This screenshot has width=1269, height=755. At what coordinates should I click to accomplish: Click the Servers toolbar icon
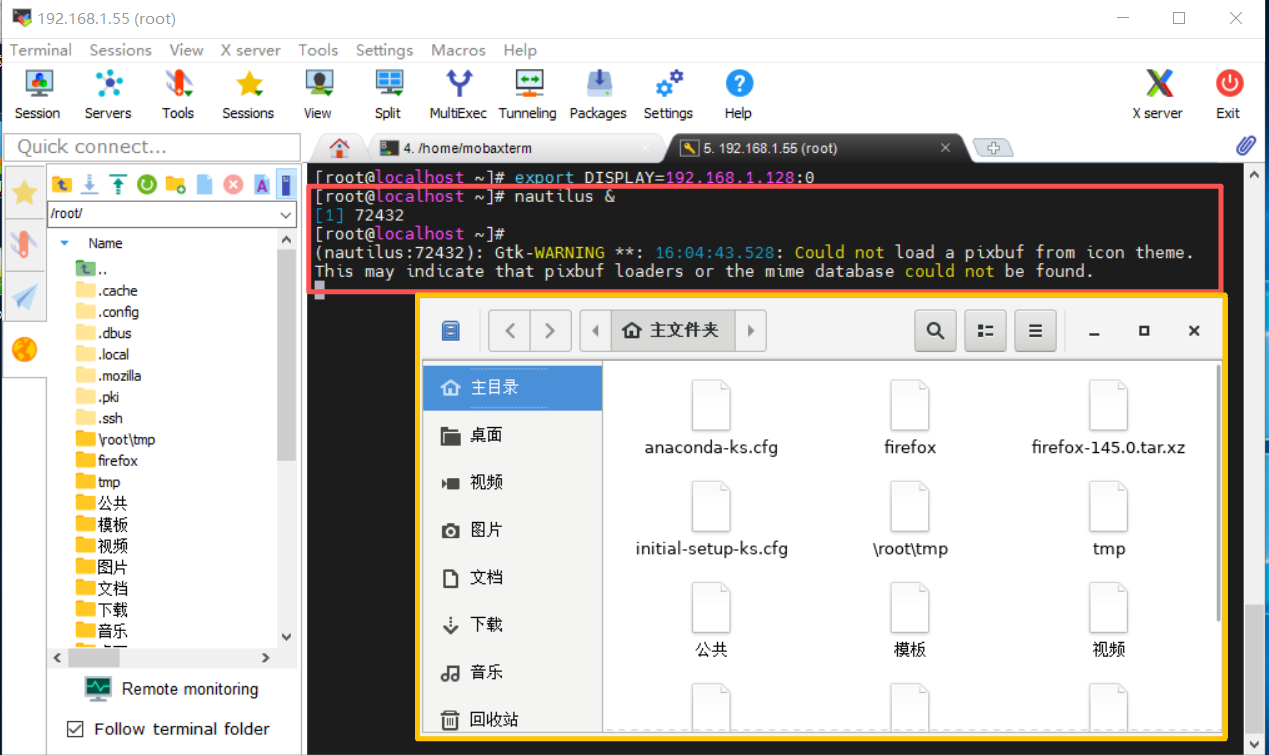click(108, 95)
